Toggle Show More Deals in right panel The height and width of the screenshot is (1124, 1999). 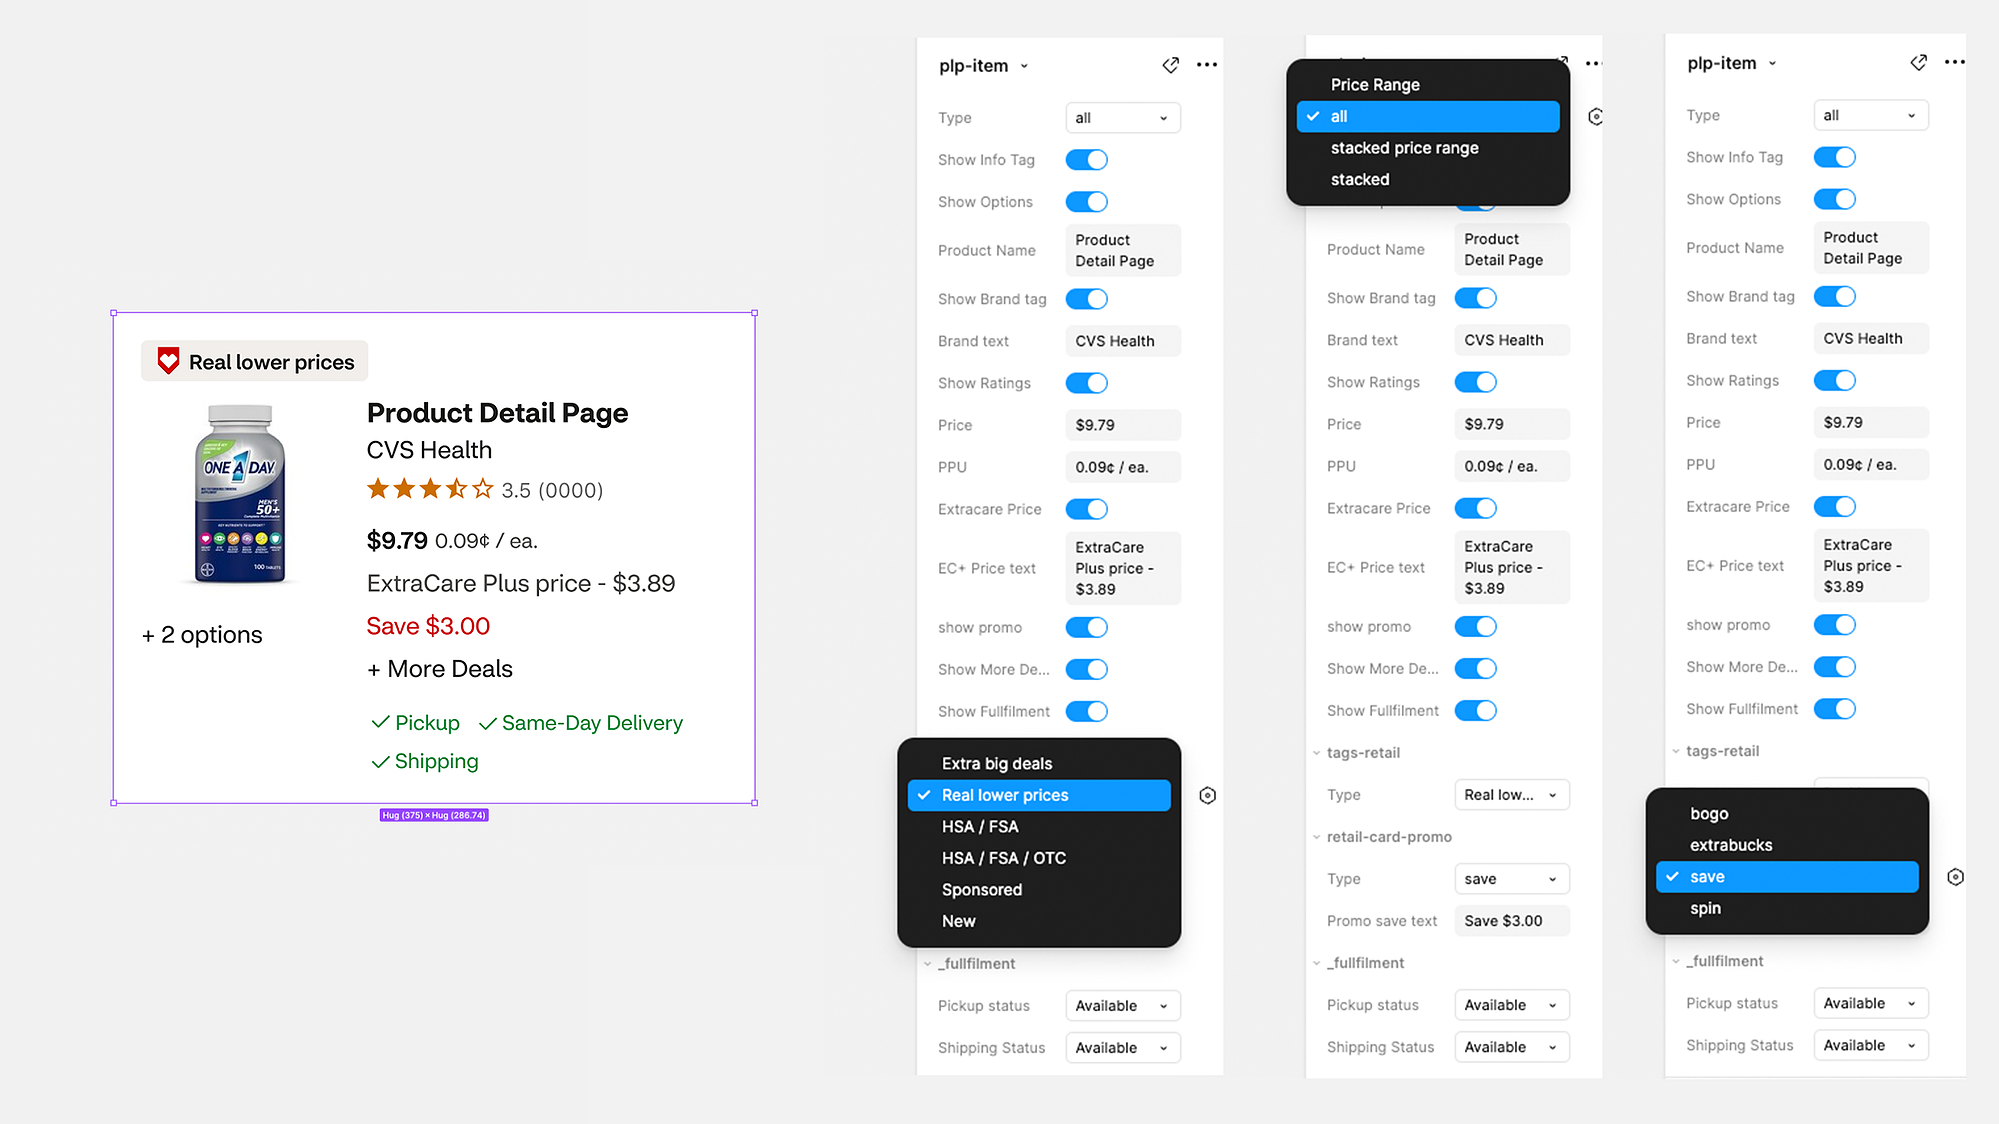1835,667
